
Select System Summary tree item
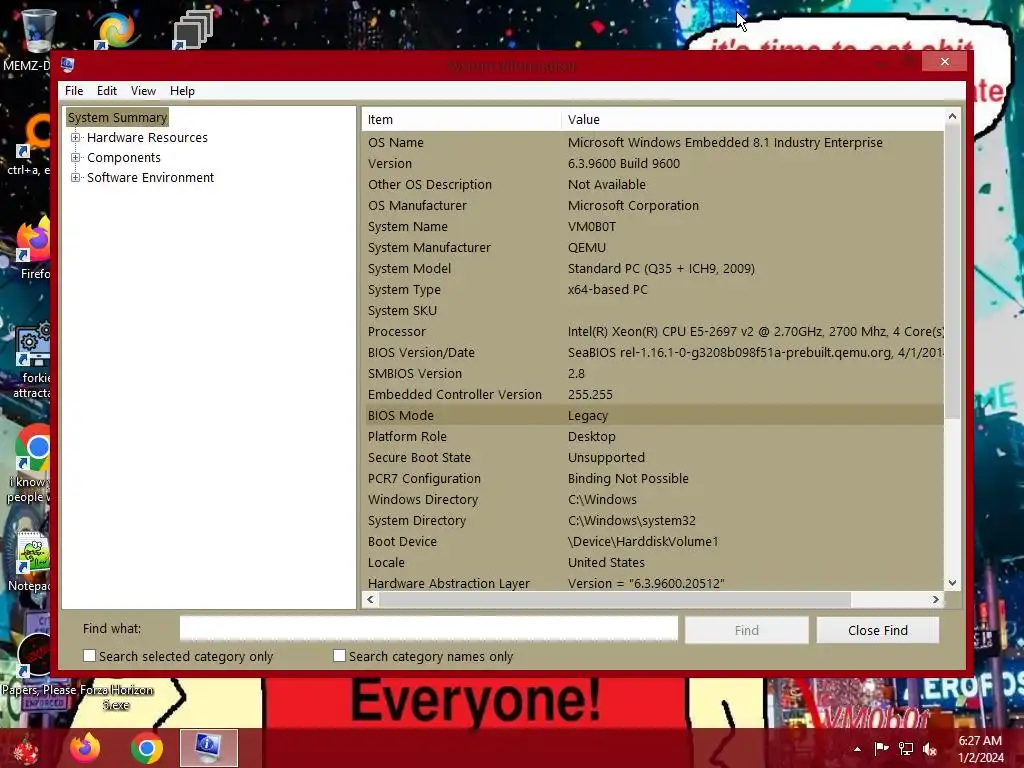(118, 118)
